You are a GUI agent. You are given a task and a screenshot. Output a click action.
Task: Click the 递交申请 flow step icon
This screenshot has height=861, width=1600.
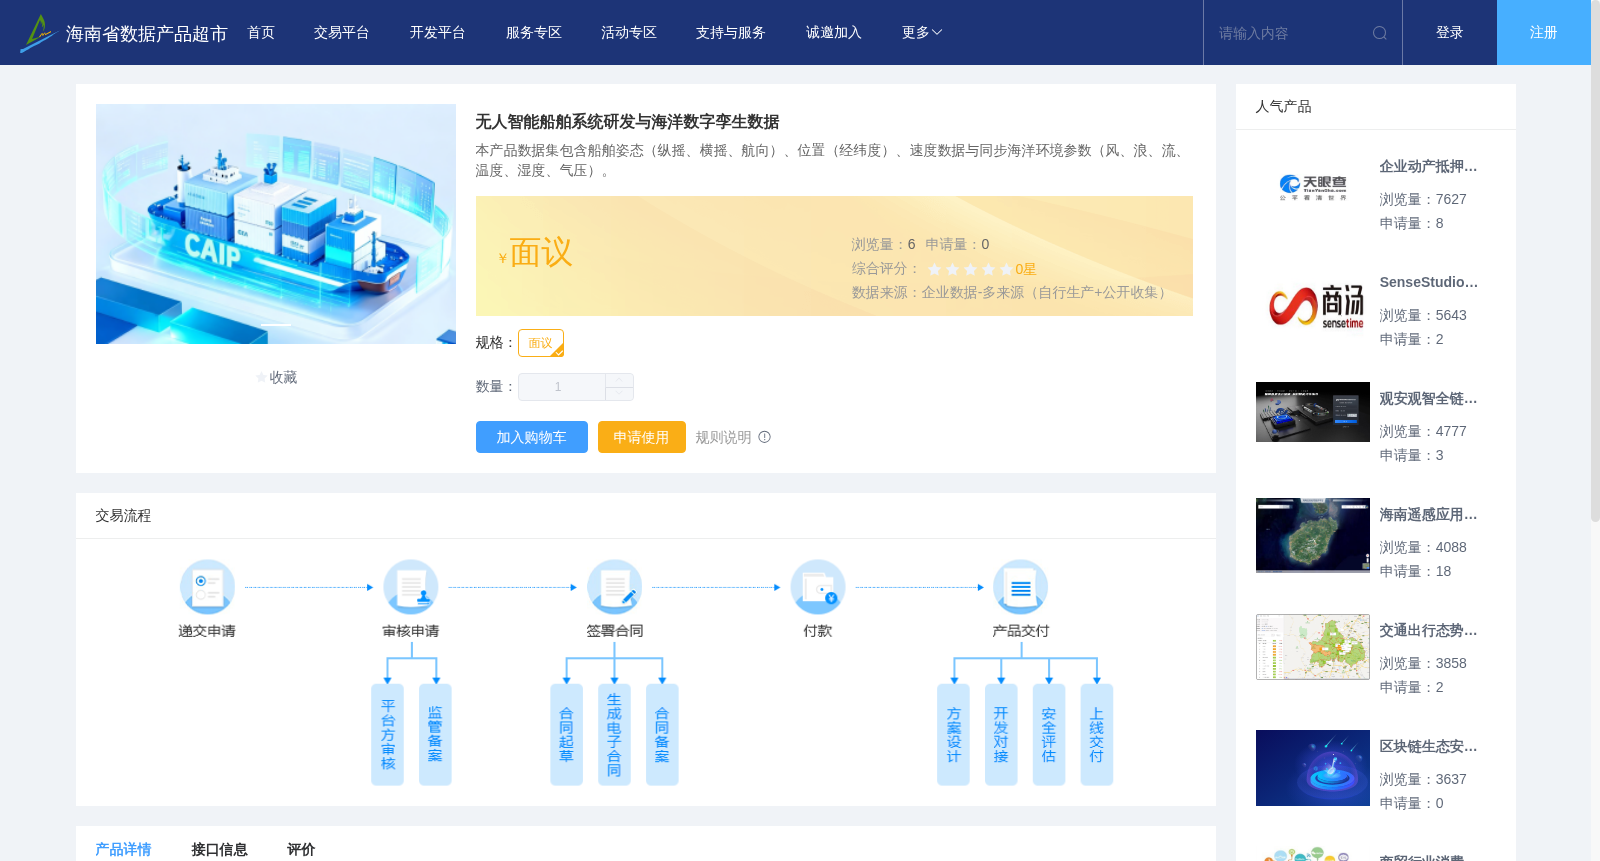[207, 586]
